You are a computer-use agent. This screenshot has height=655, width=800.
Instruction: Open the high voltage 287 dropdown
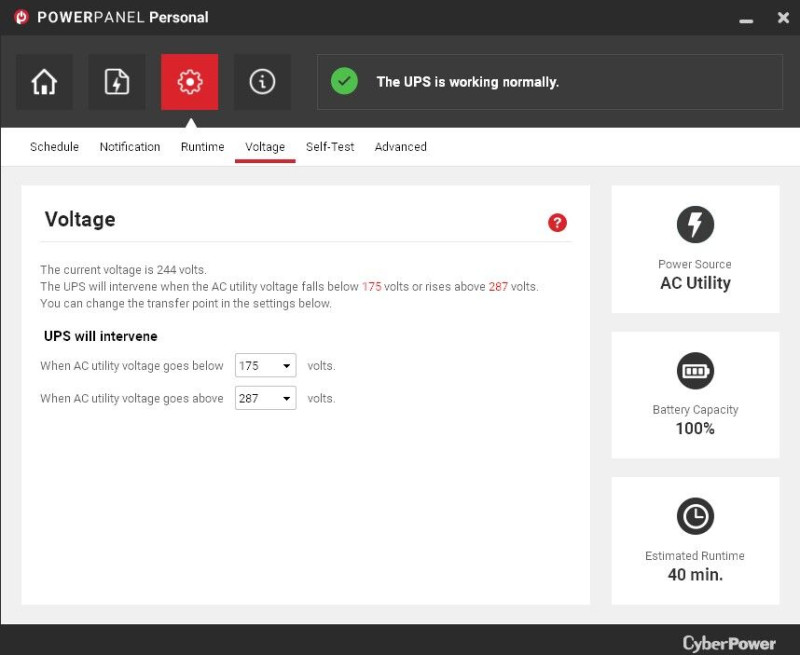[265, 398]
